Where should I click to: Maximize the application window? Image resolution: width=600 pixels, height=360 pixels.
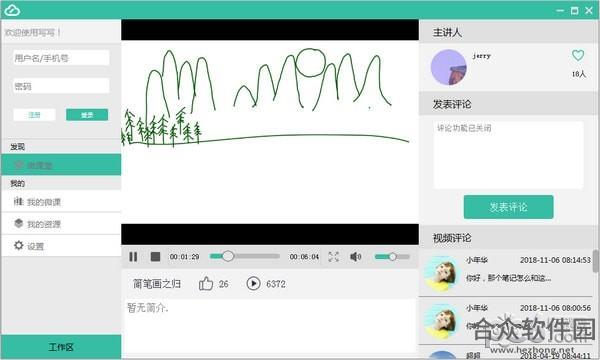574,11
